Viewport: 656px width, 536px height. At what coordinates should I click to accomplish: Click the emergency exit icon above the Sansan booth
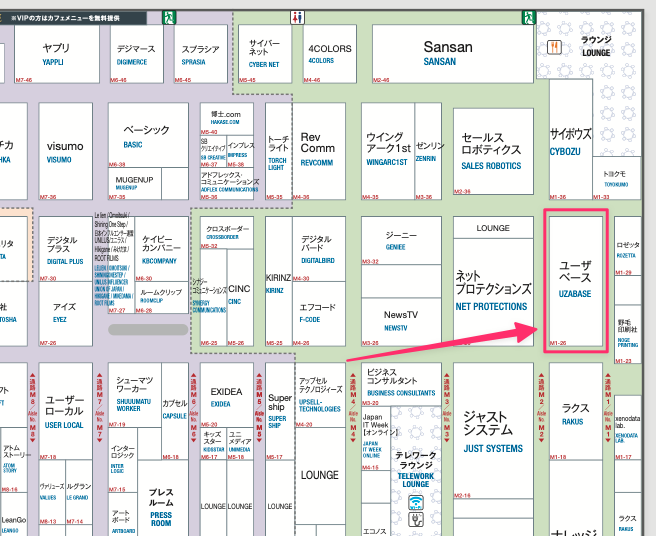coord(529,18)
